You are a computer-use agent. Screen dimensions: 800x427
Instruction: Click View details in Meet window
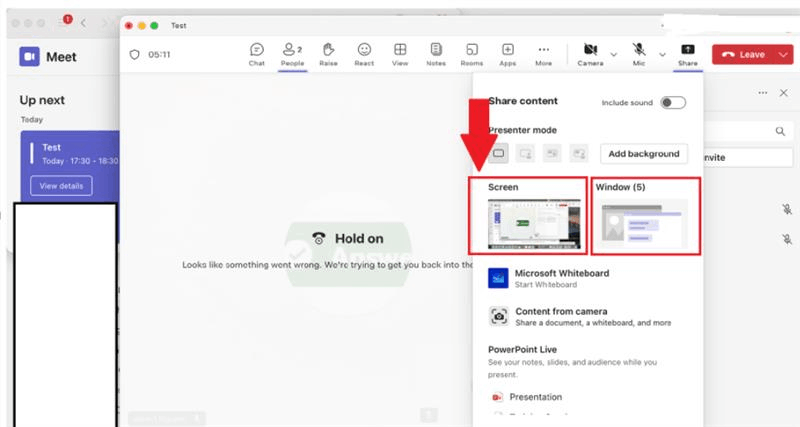pos(61,186)
